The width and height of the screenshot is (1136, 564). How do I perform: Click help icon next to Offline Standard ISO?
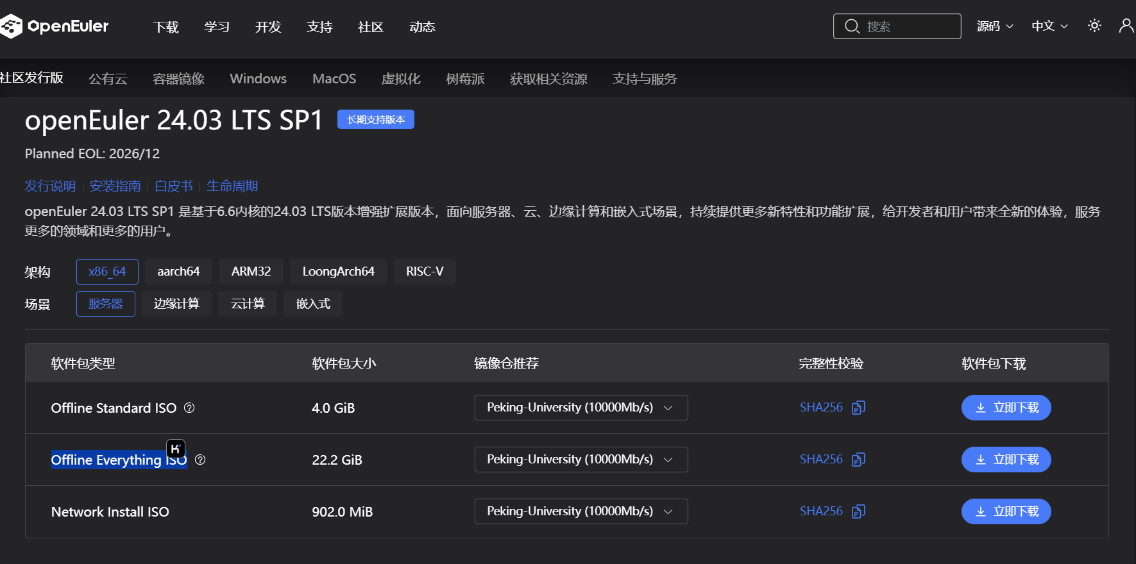tap(190, 408)
